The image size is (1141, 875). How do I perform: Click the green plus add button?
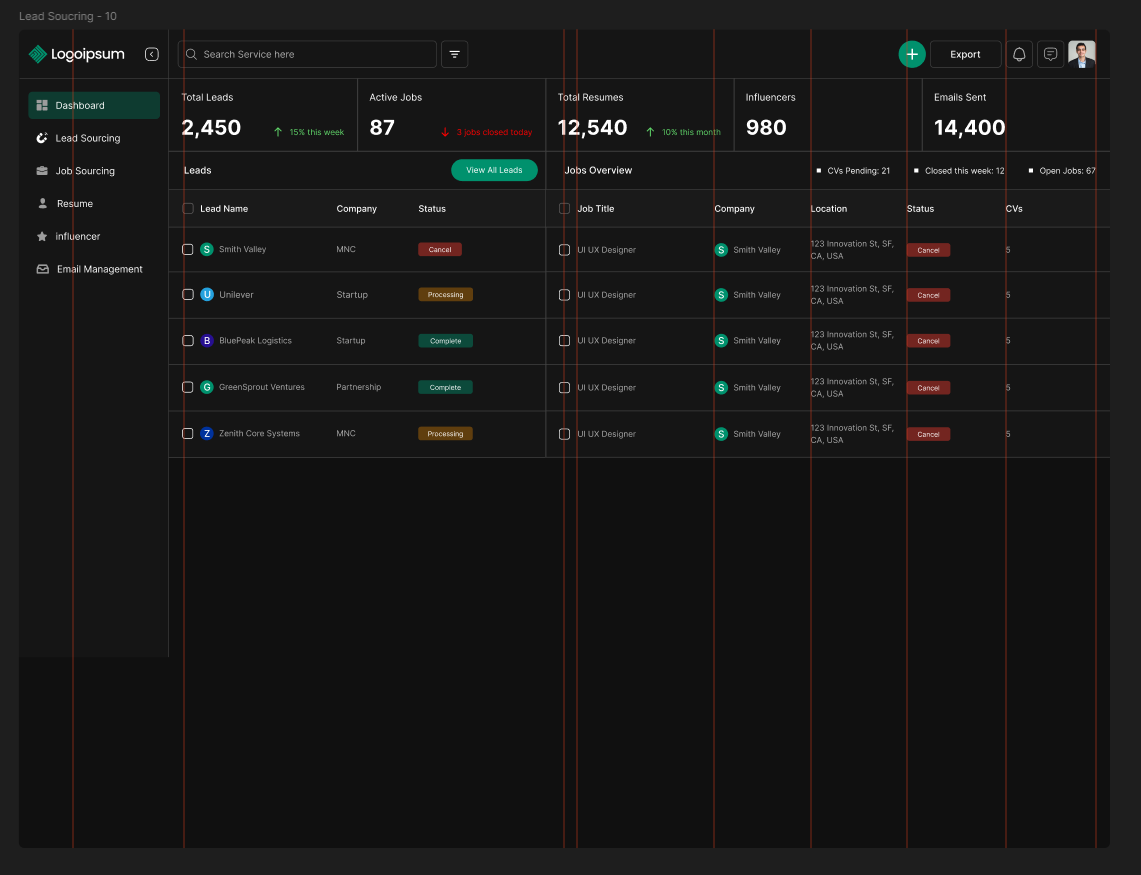[912, 54]
